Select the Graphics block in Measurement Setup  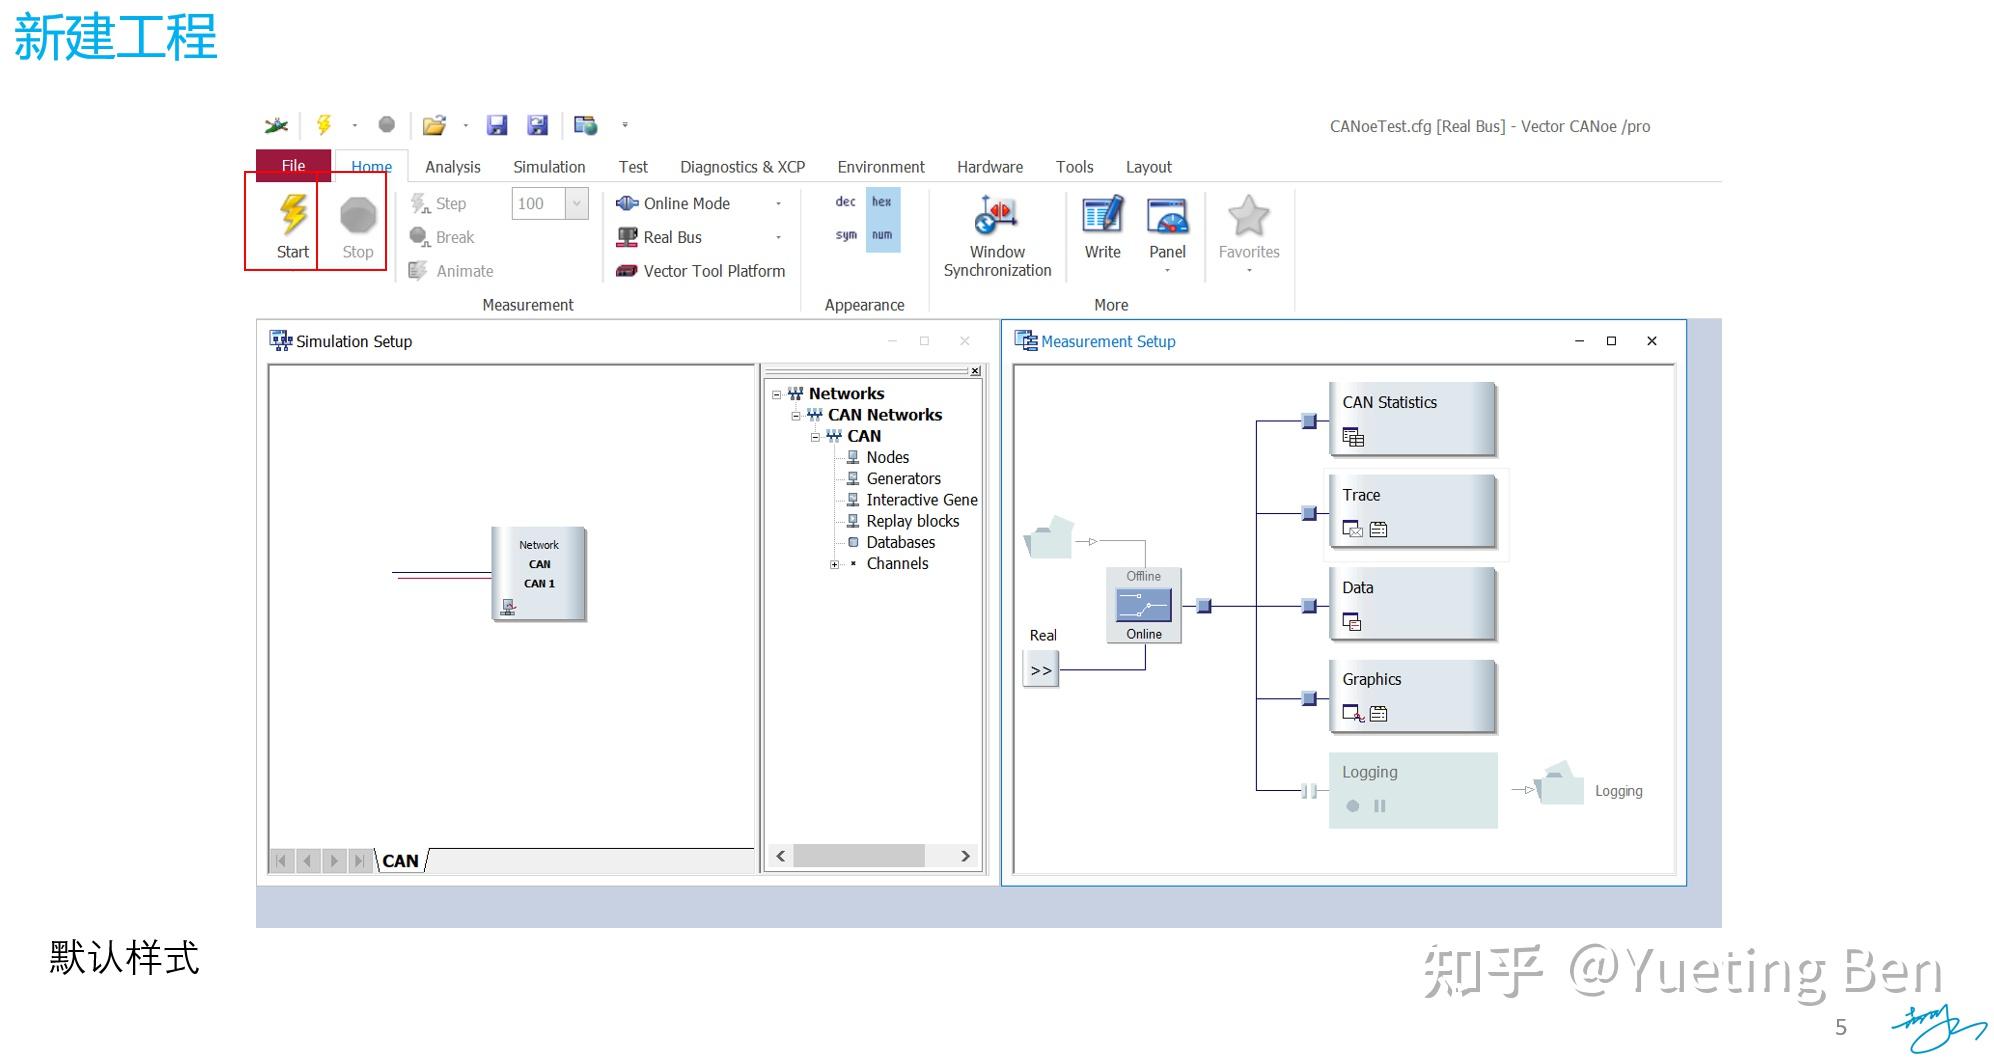(1412, 696)
